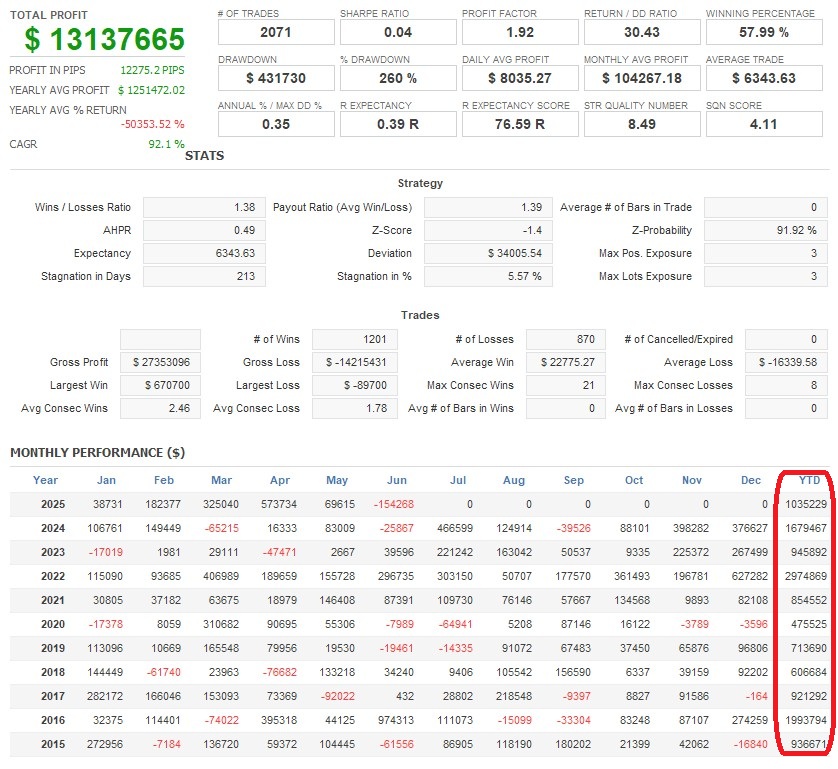This screenshot has height=769, width=838.
Task: Select 2022 YTD total 2974869
Action: (x=806, y=576)
